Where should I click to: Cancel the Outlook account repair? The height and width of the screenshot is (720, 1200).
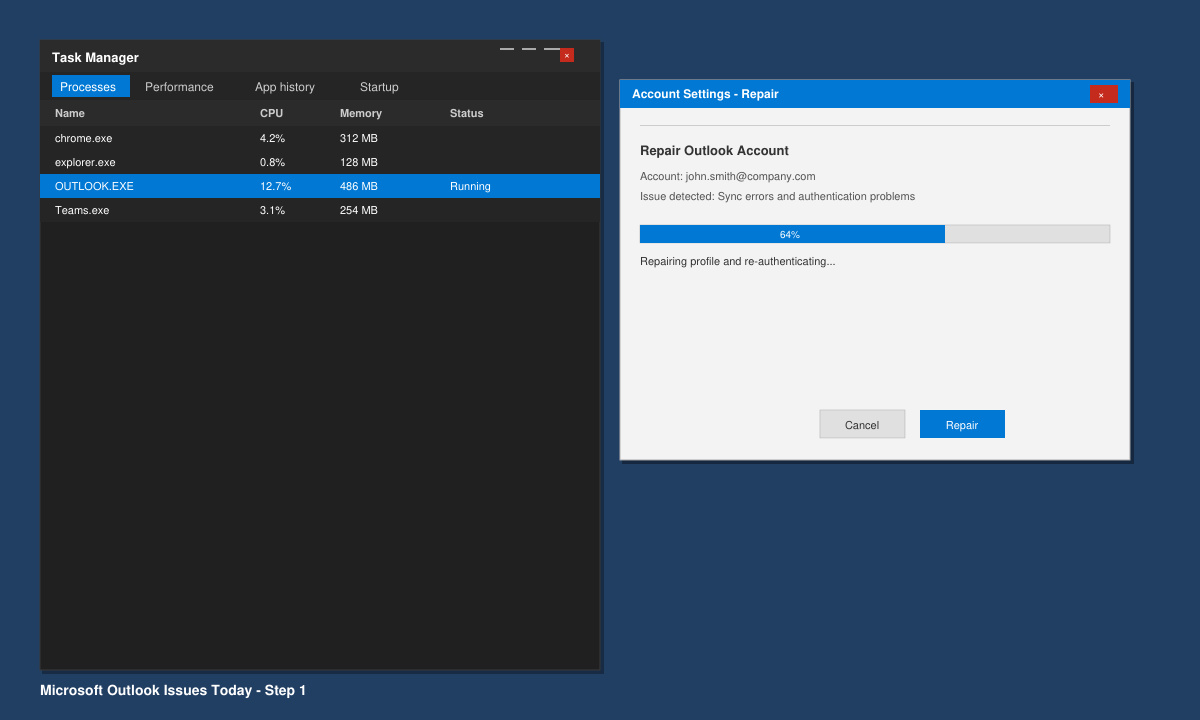click(x=862, y=424)
